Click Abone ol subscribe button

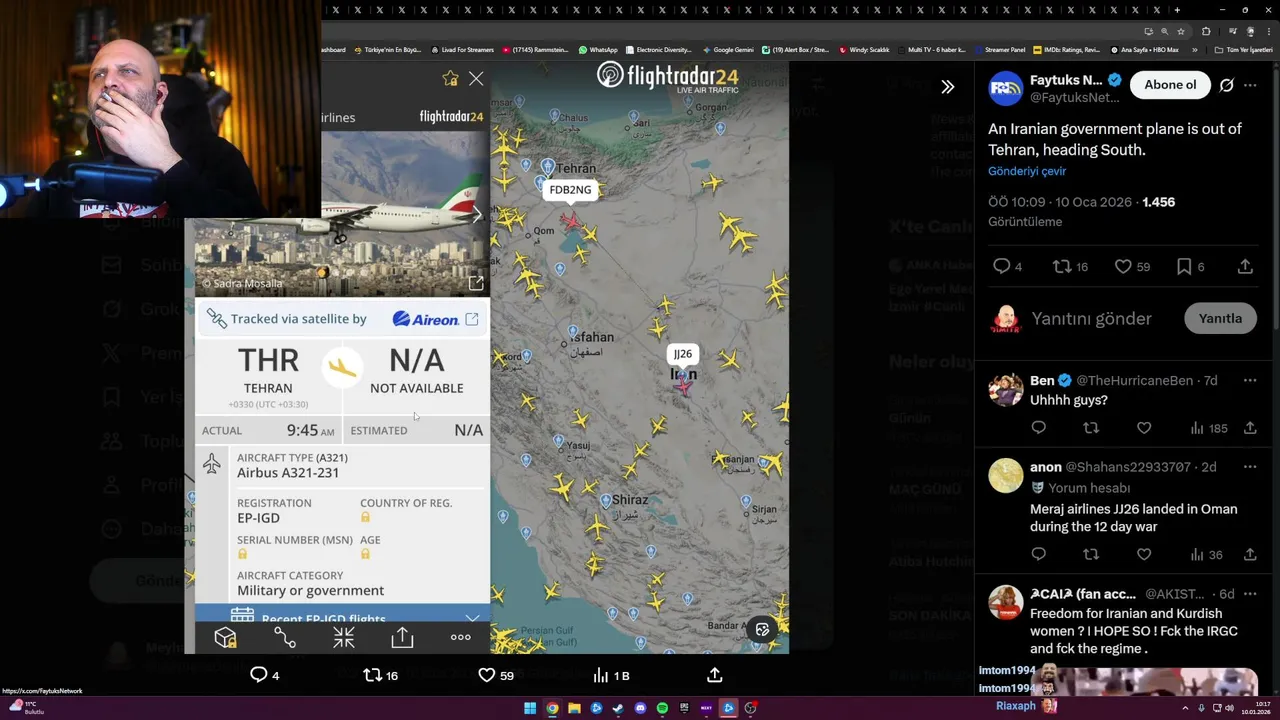[x=1170, y=85]
